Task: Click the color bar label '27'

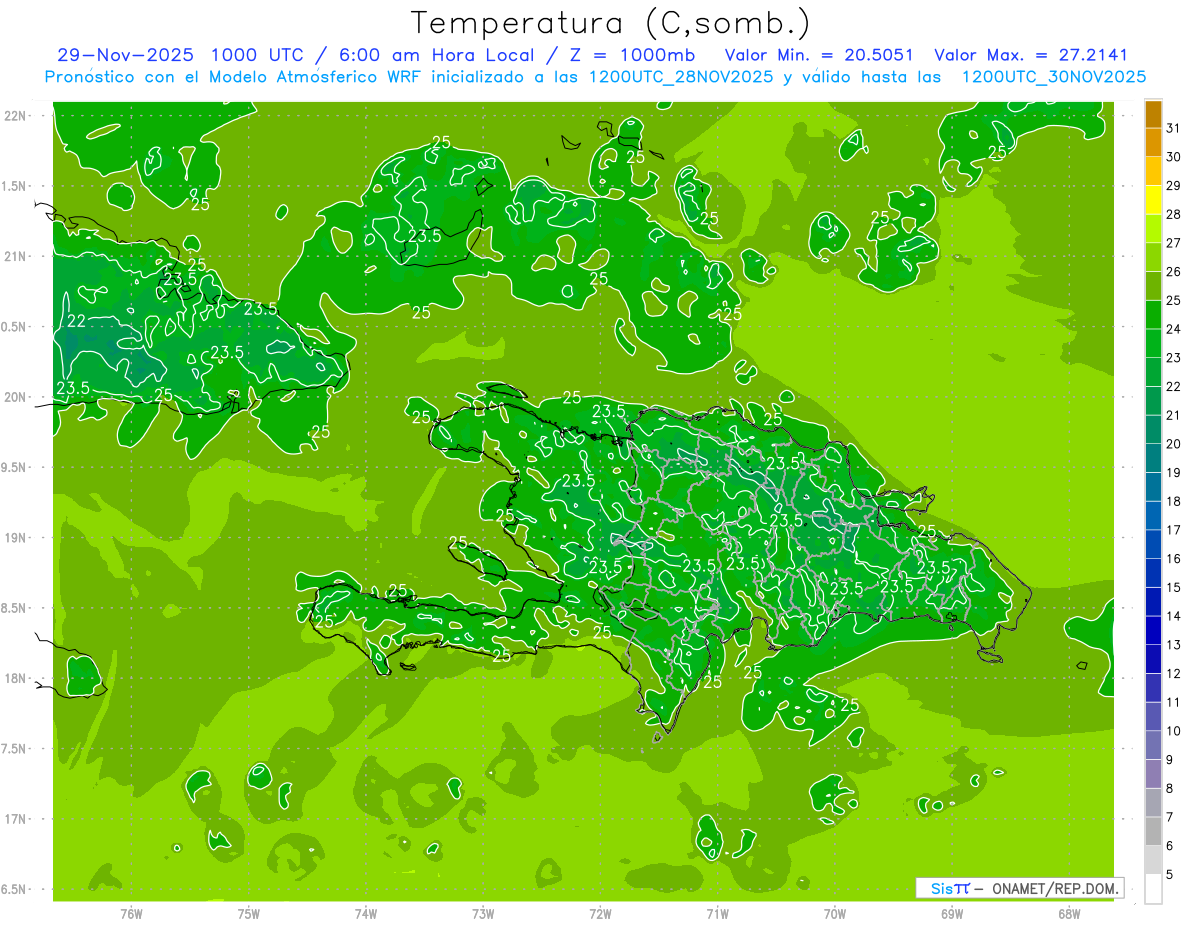Action: click(1173, 242)
